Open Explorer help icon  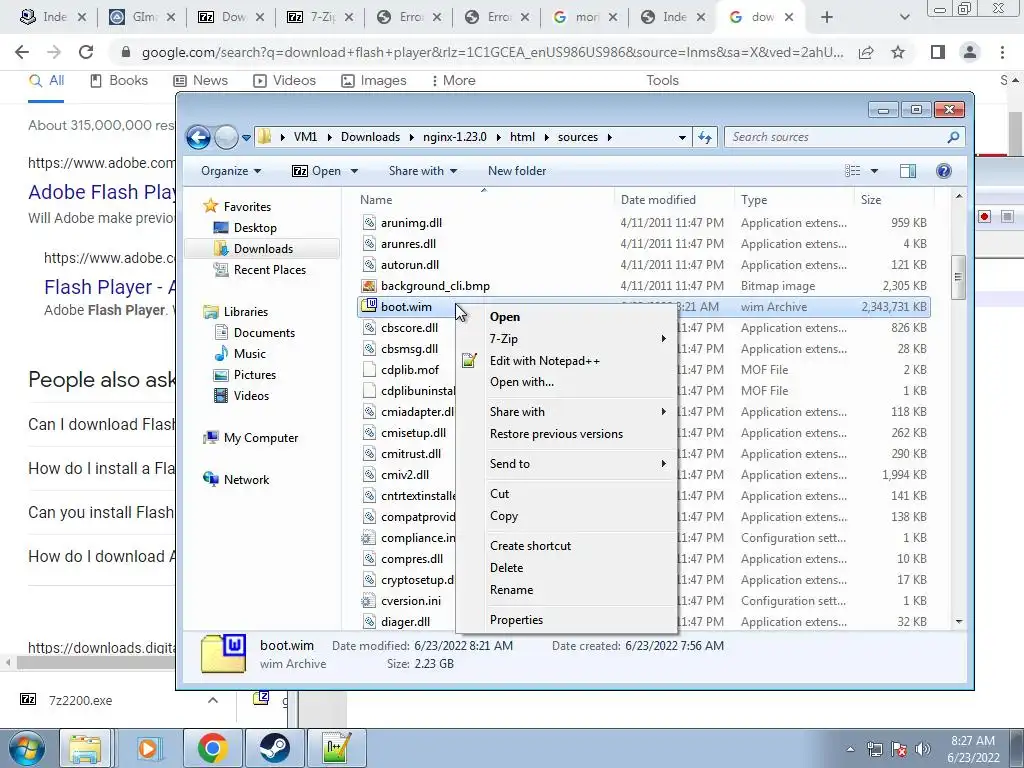pos(944,171)
